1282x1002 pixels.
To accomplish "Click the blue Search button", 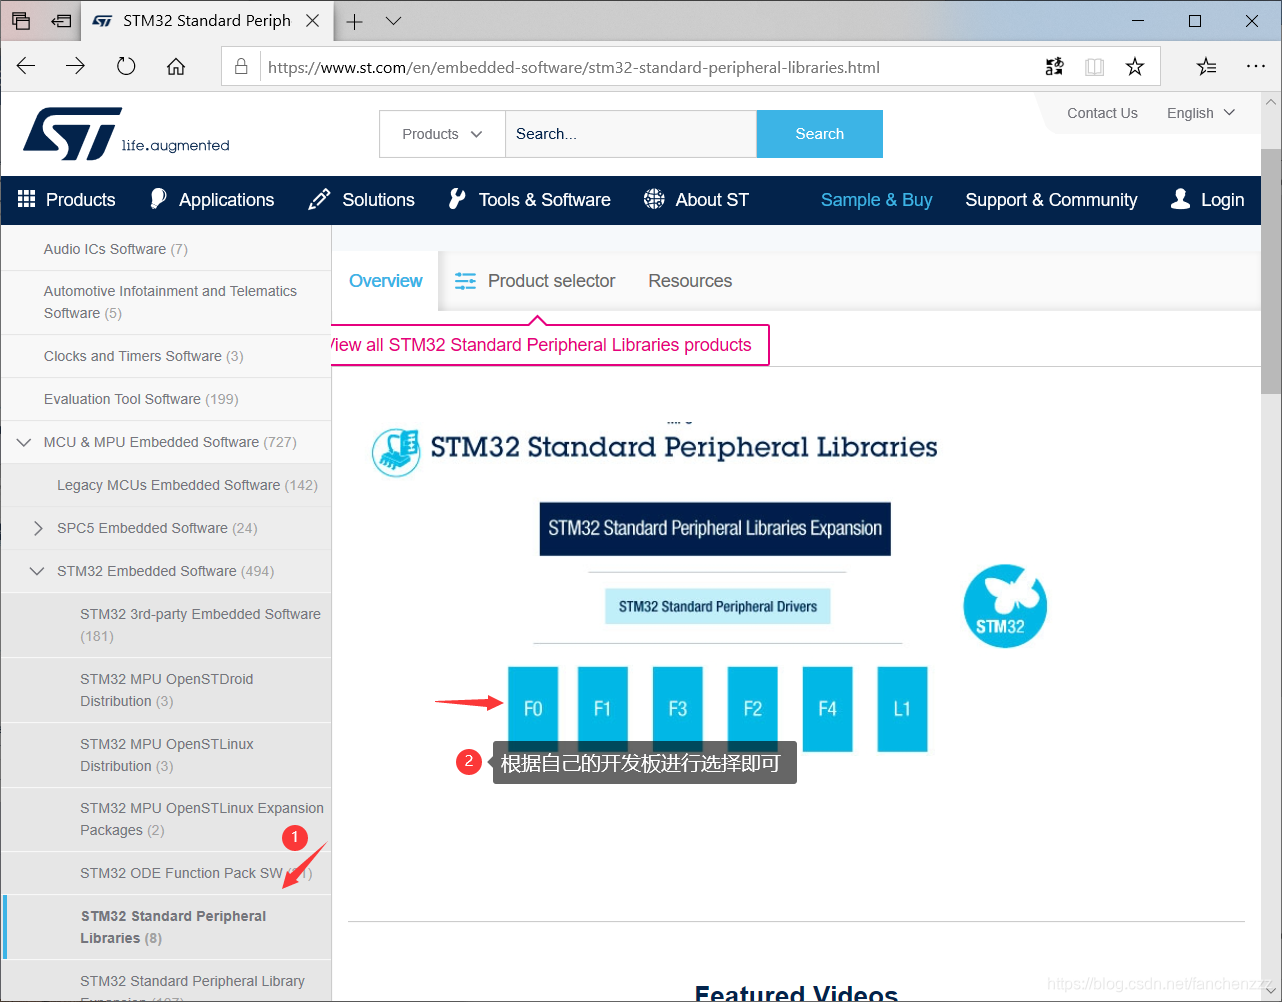I will pos(820,134).
